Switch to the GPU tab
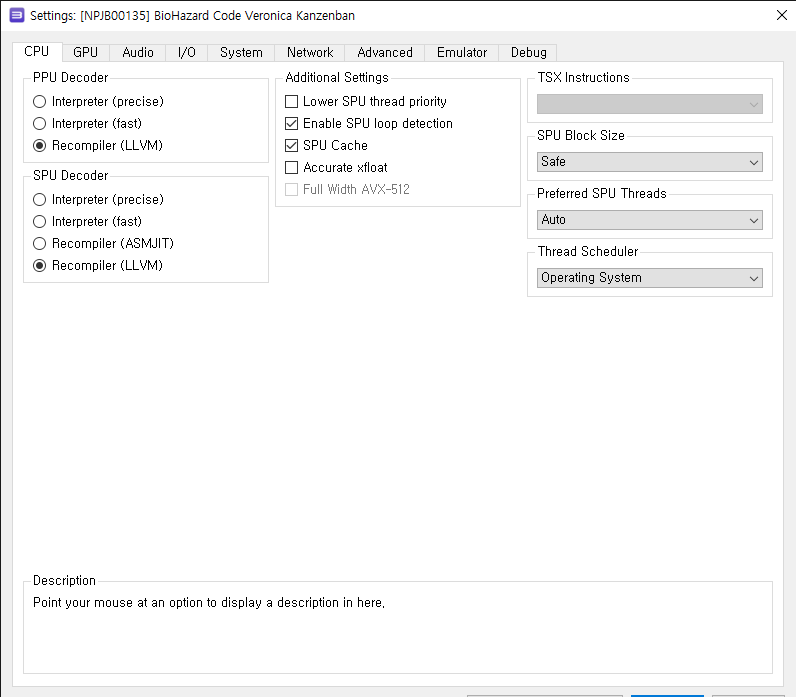This screenshot has width=796, height=697. point(85,52)
